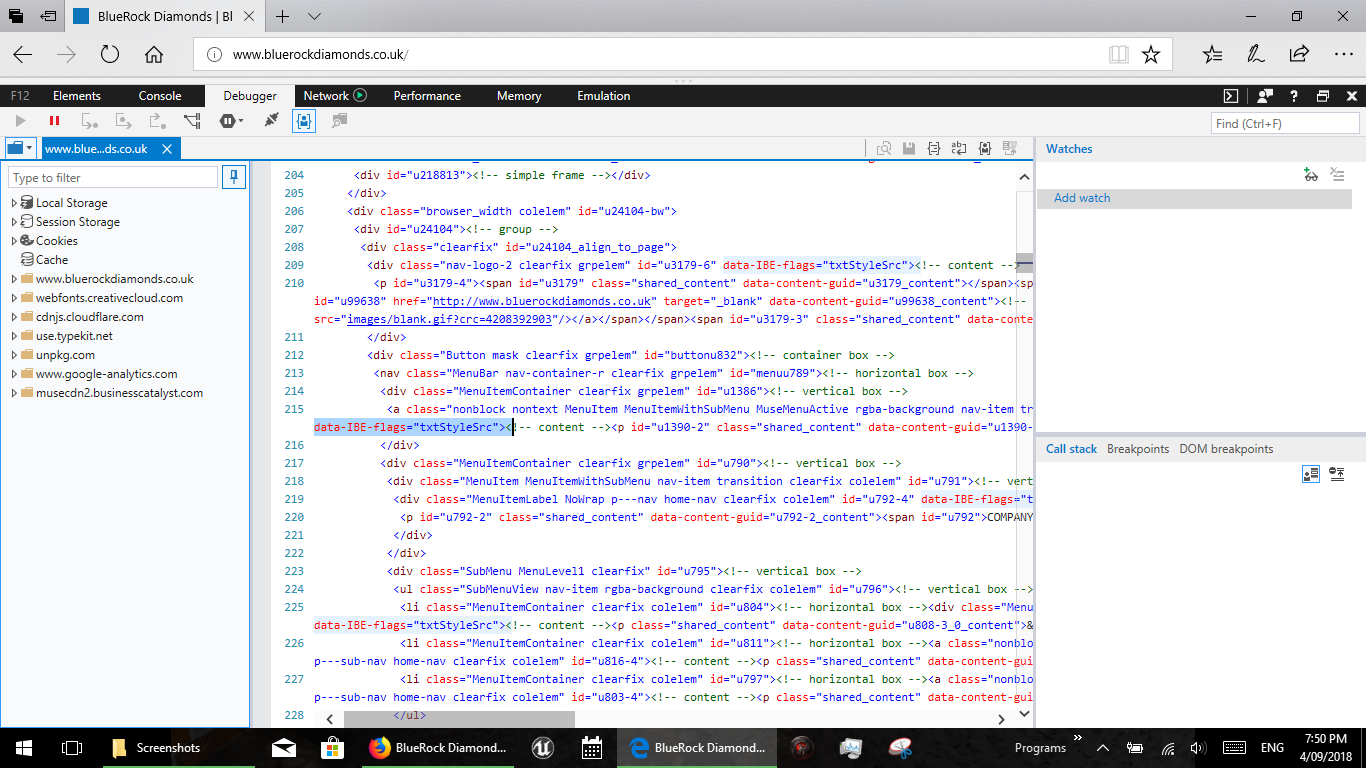Select the Cache item in the tree
This screenshot has width=1366, height=768.
point(44,260)
